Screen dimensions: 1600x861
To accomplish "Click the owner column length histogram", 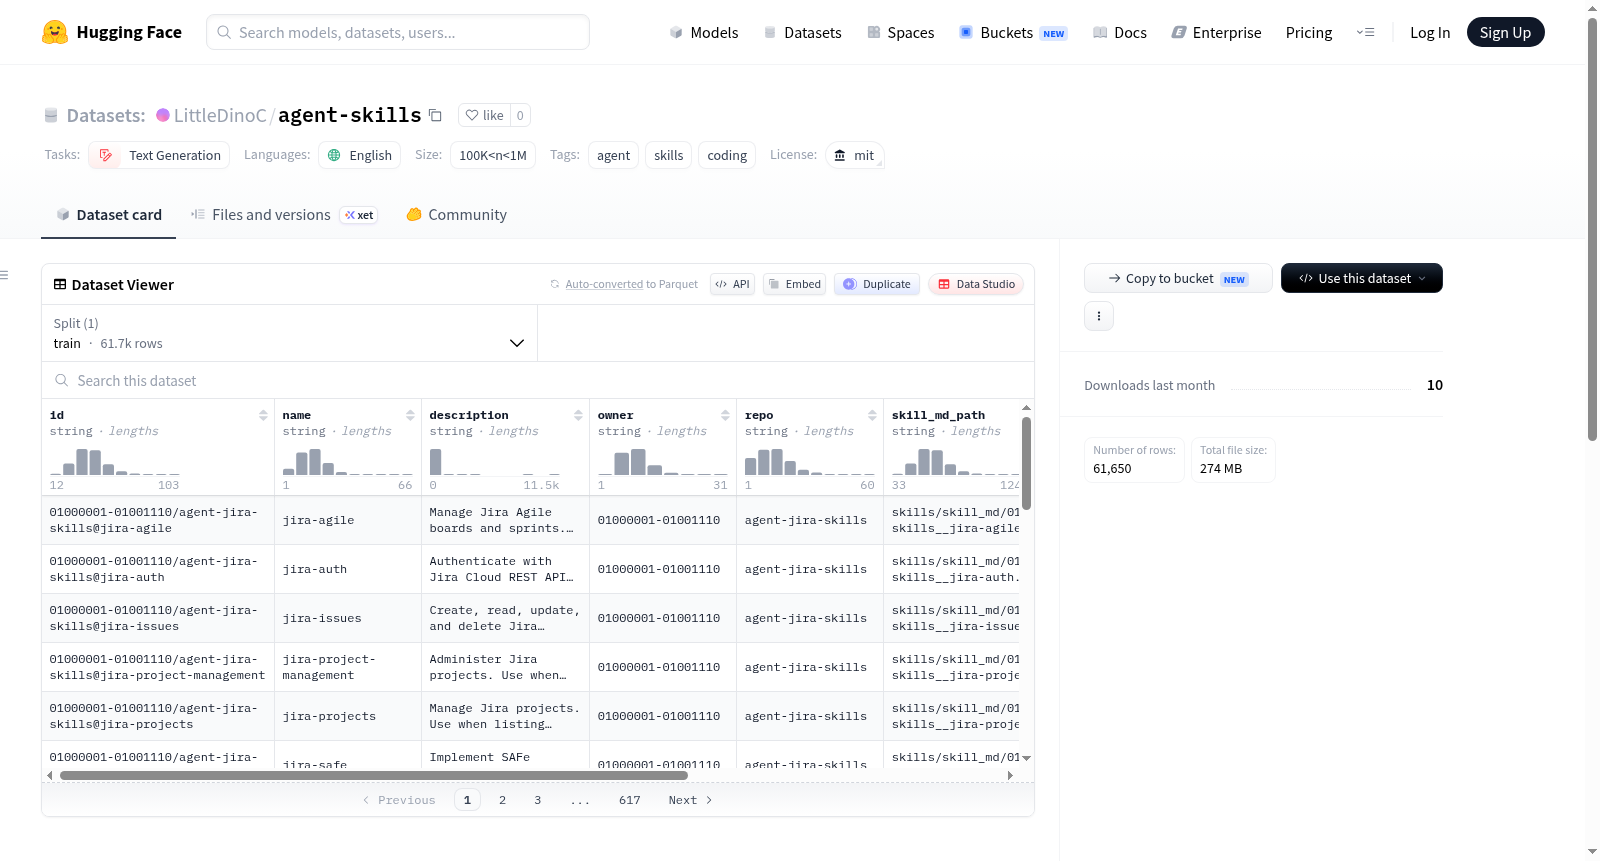I will (x=663, y=462).
